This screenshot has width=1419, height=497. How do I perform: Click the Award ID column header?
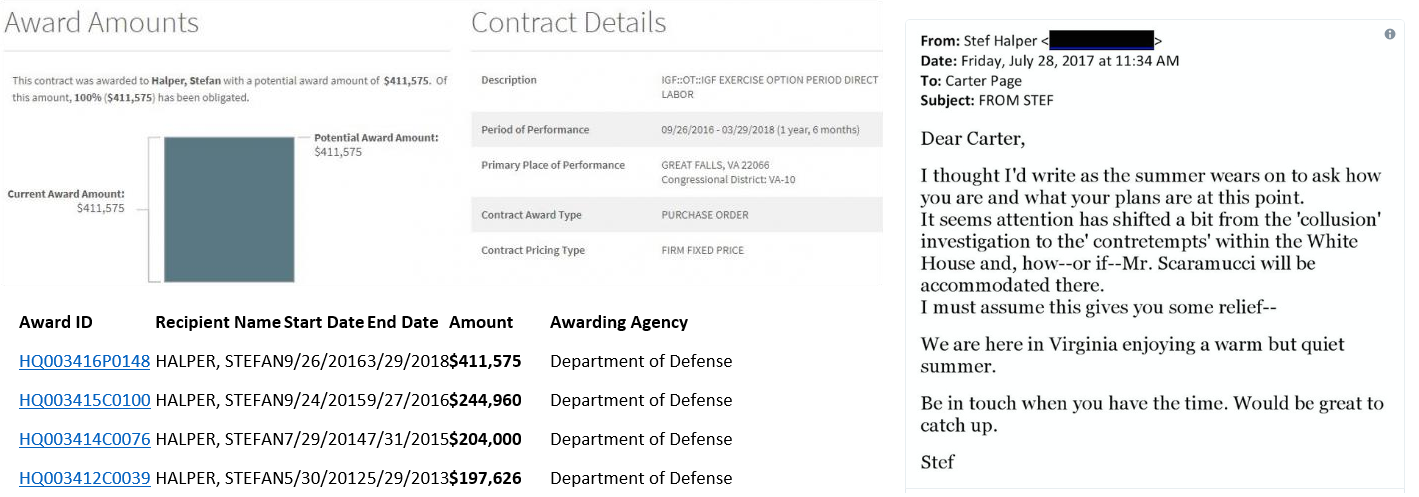[x=56, y=322]
